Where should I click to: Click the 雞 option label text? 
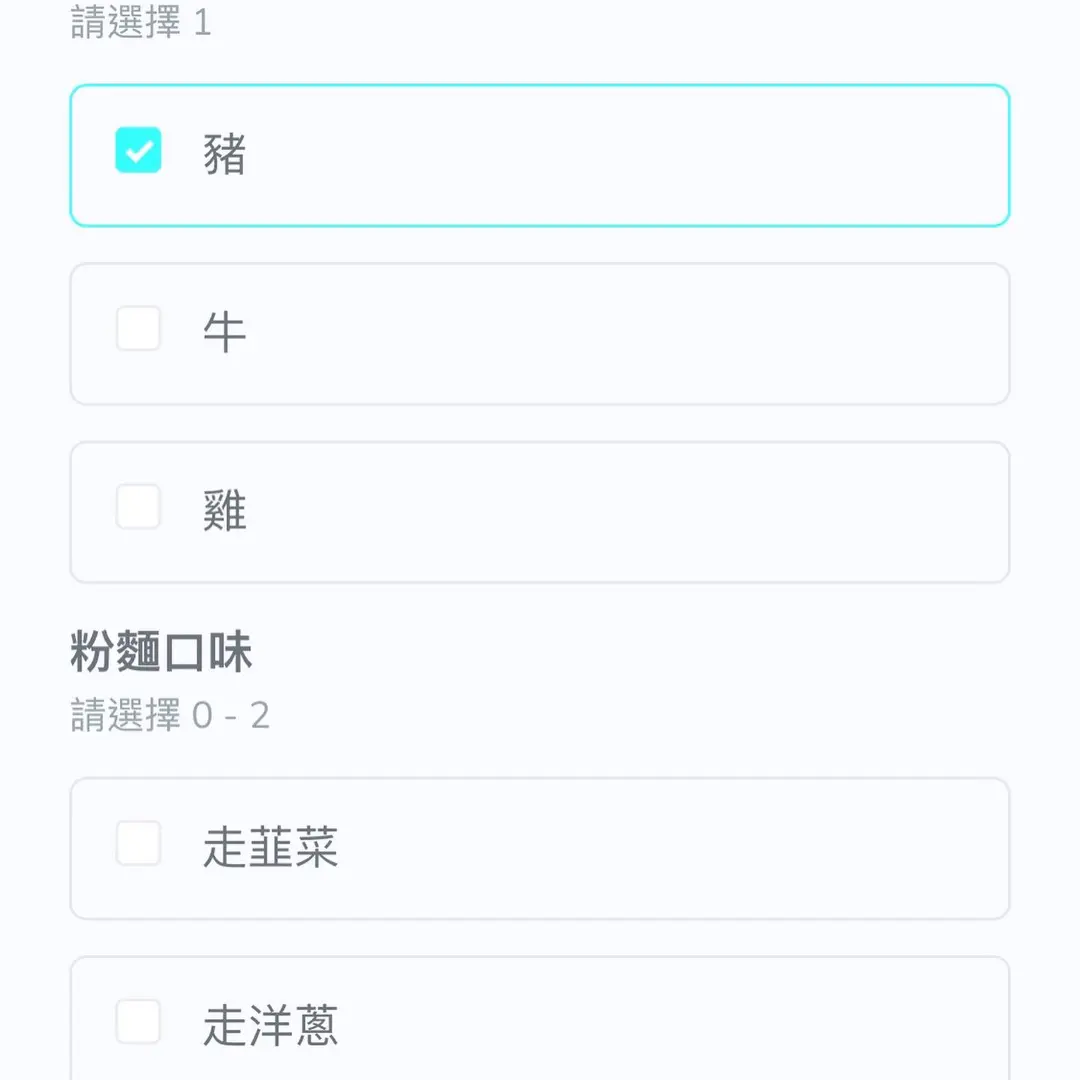click(x=224, y=510)
